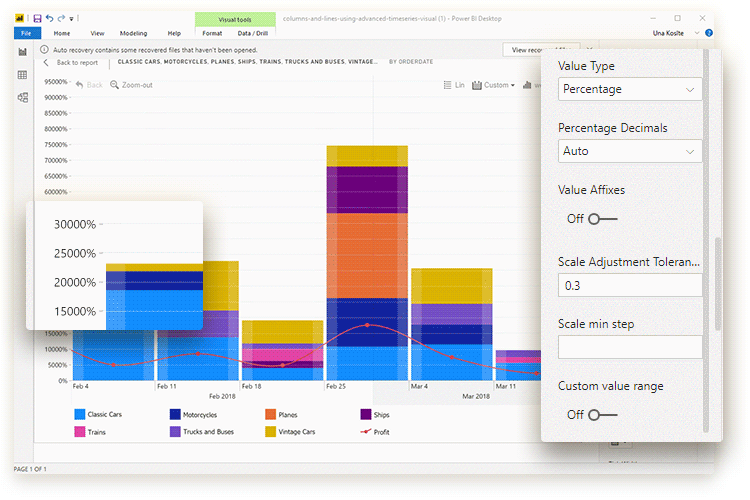
Task: Click the Undo arrow icon
Action: 50,19
